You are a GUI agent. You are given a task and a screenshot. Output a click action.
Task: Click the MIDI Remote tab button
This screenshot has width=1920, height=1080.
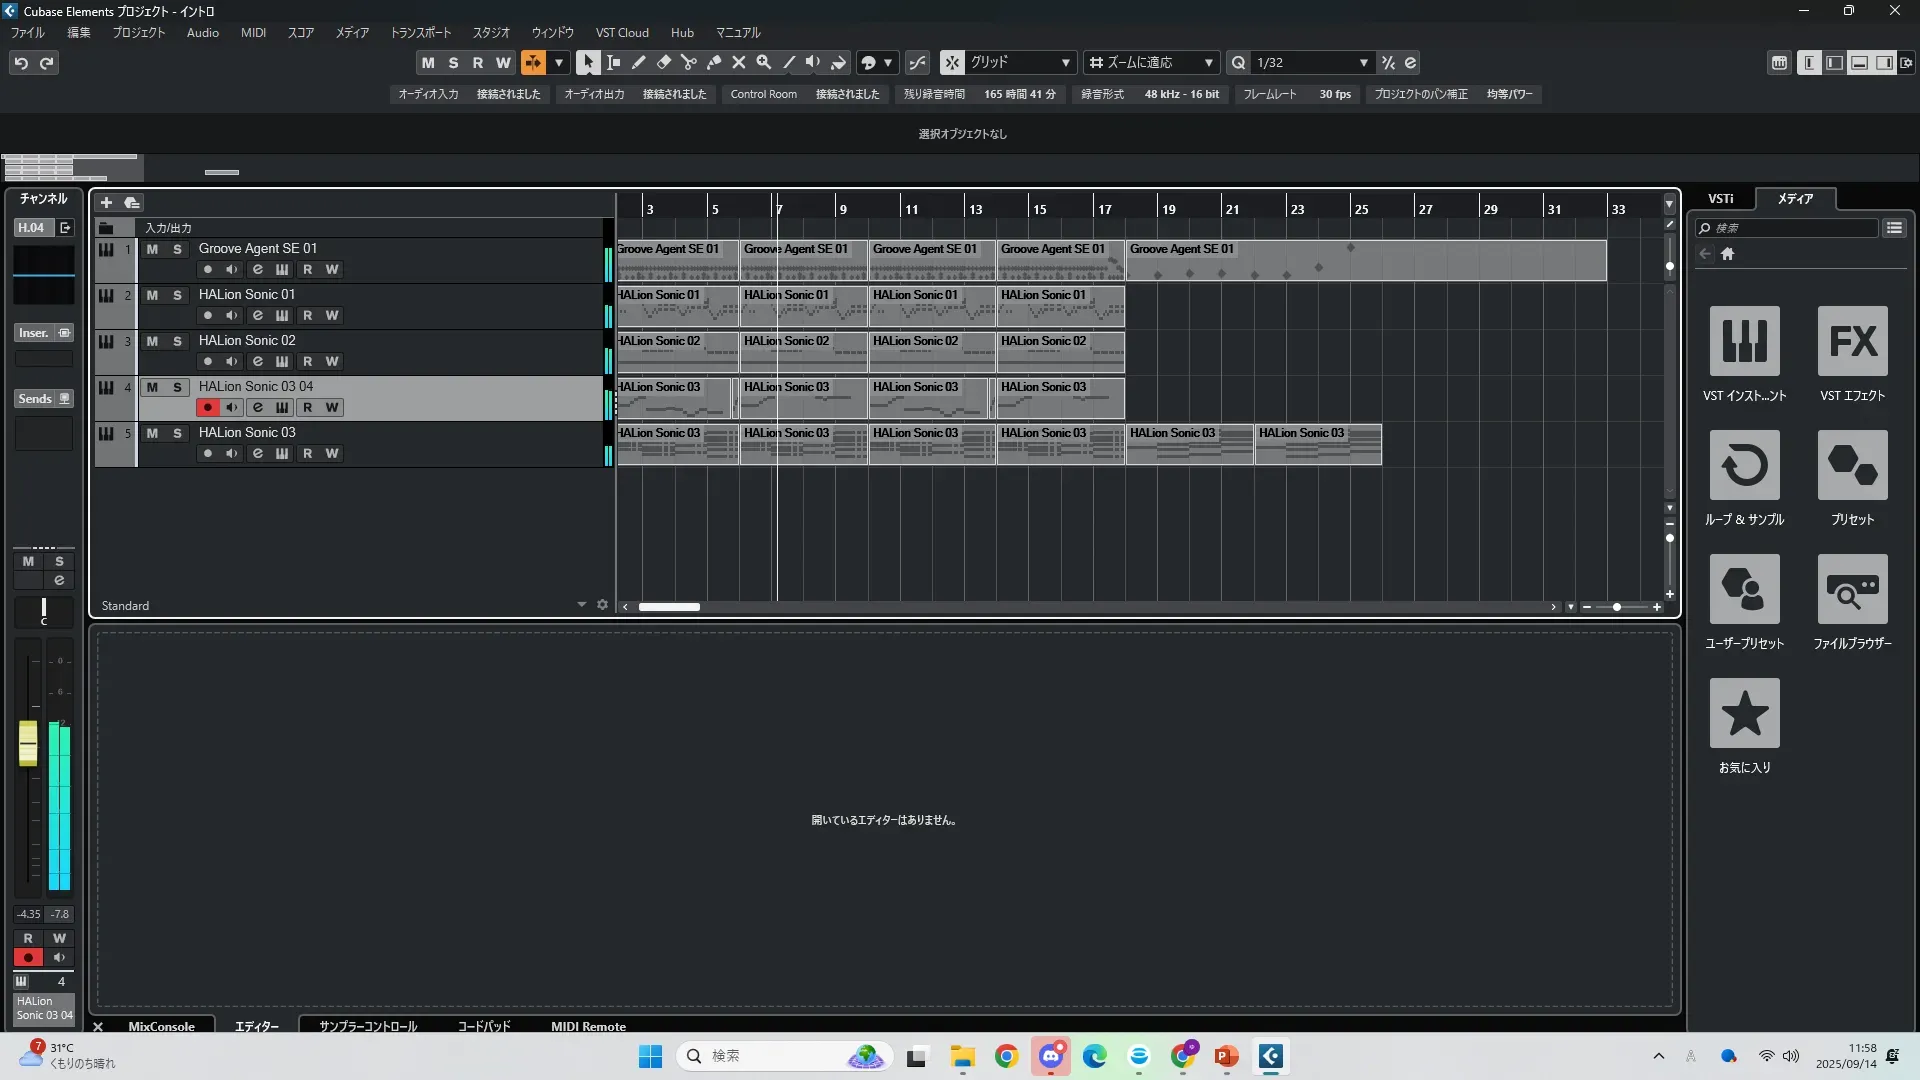pyautogui.click(x=588, y=1026)
